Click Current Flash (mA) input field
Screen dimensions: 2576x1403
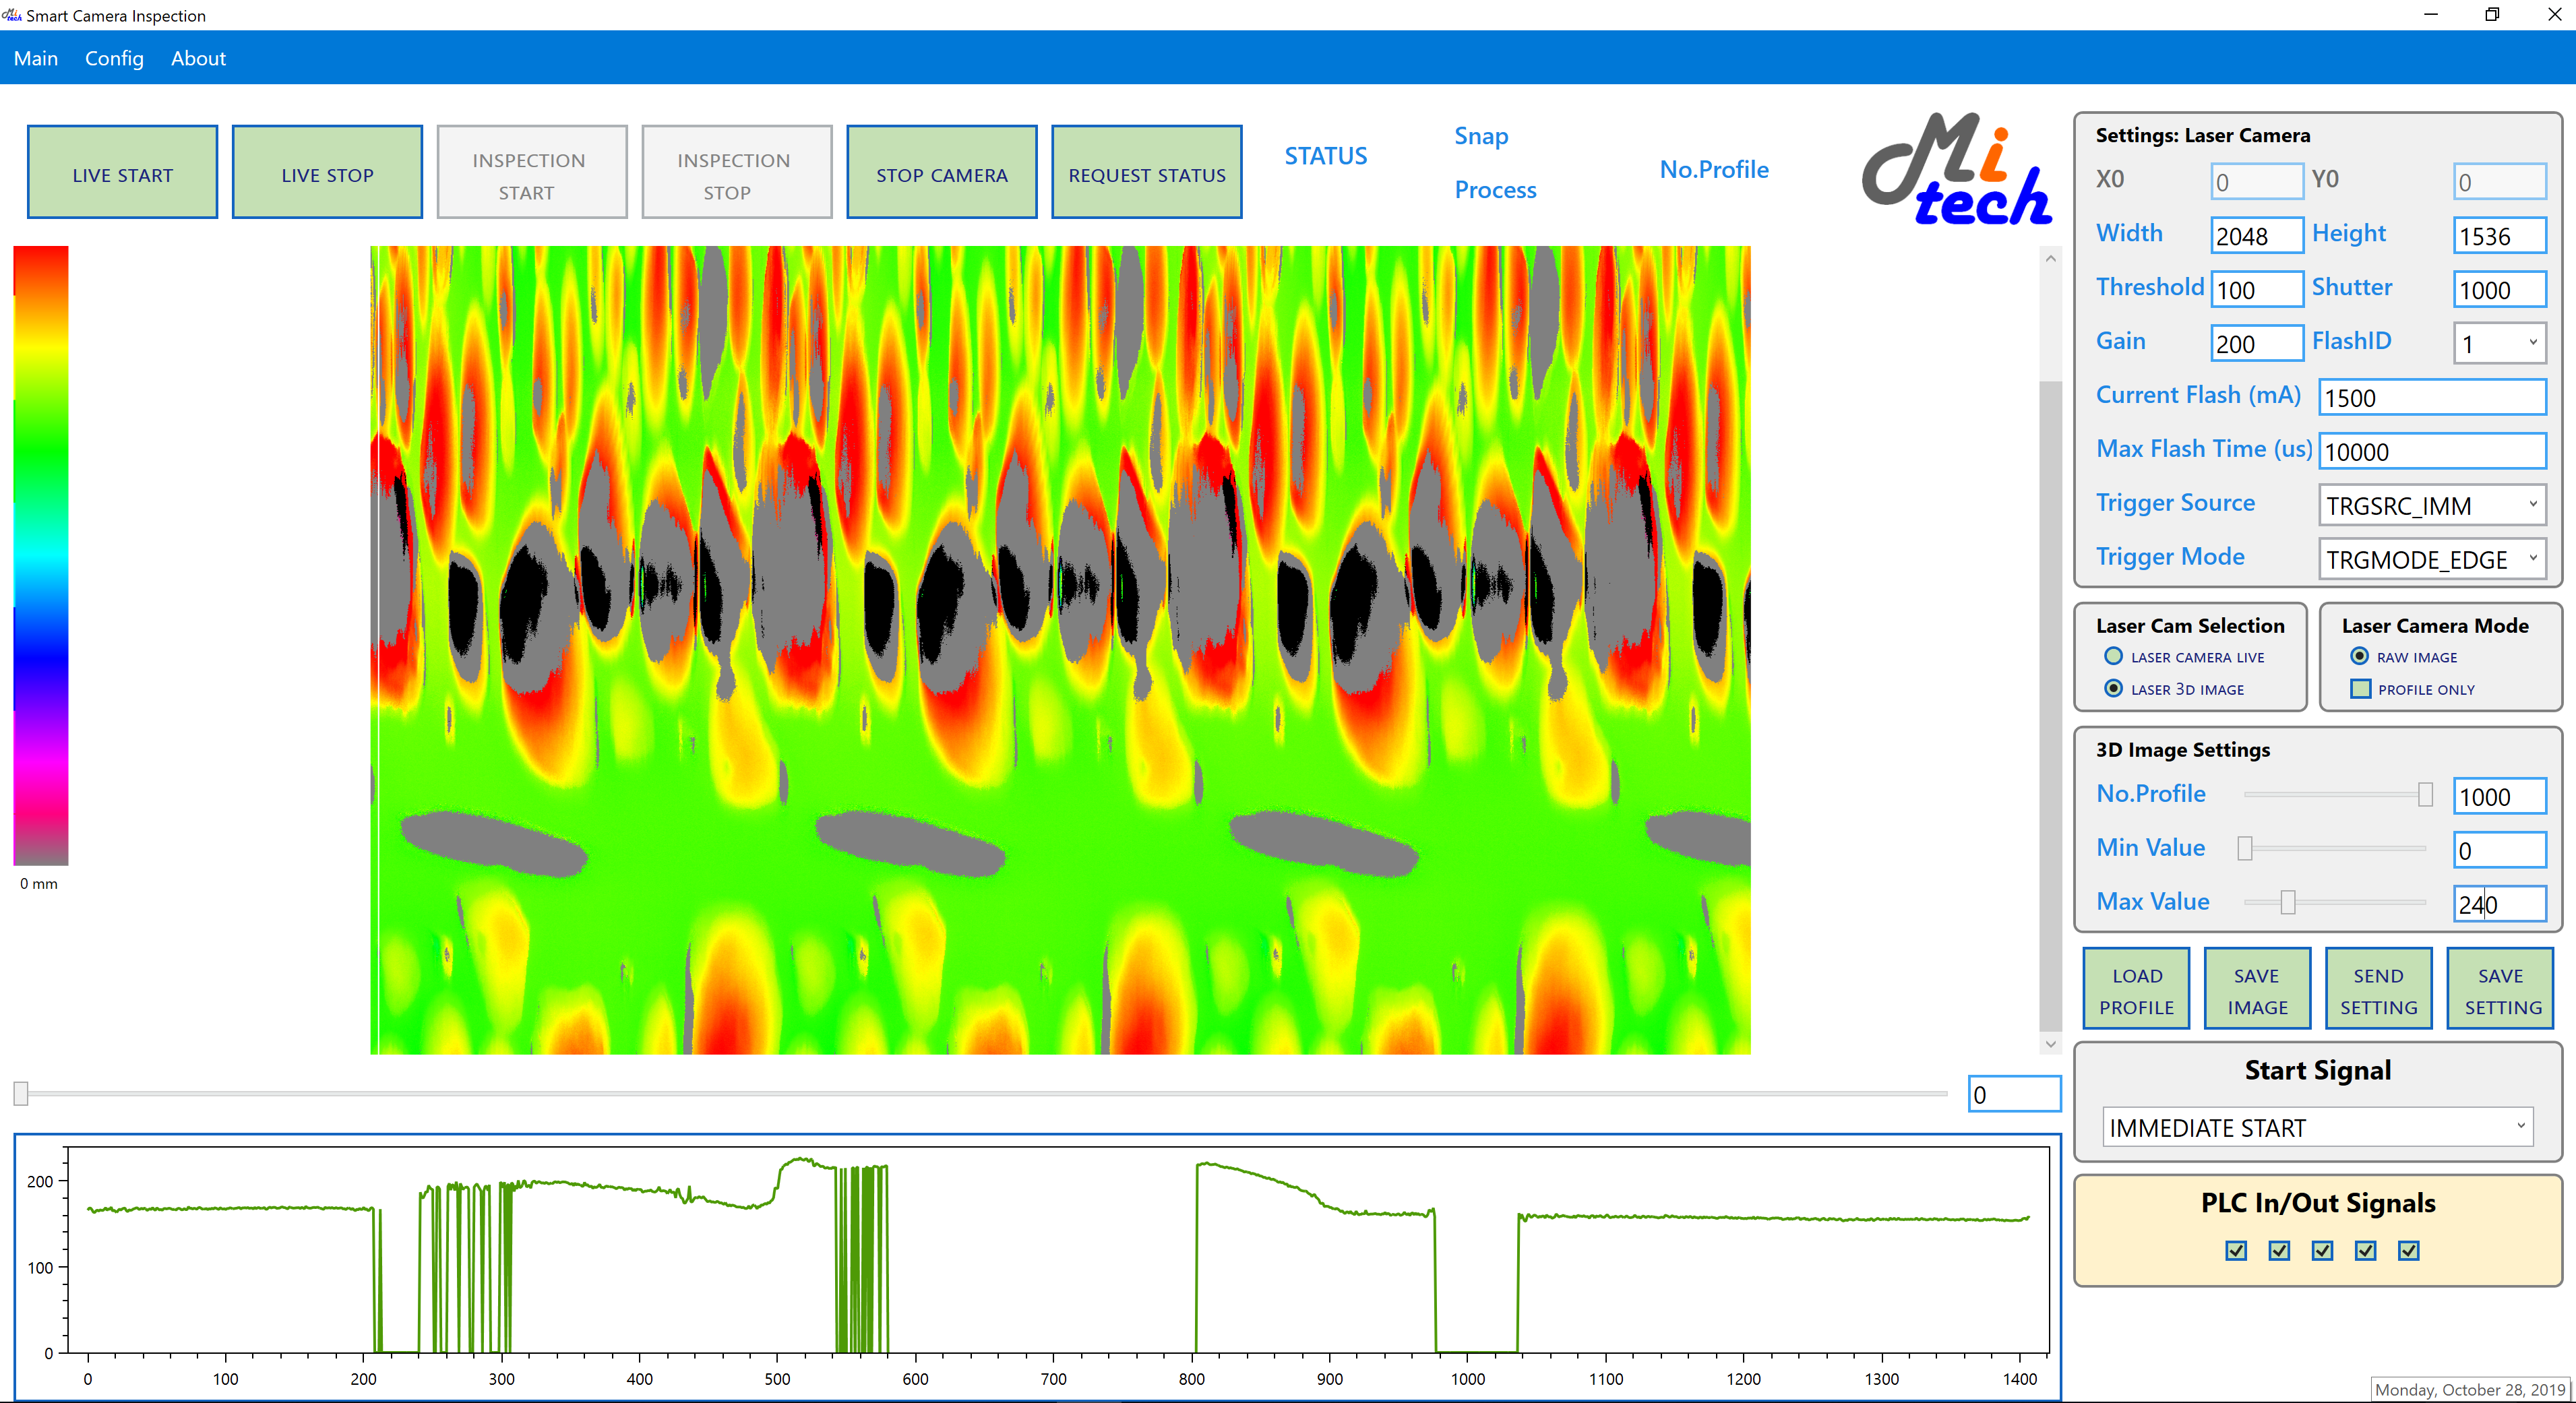(x=2432, y=397)
